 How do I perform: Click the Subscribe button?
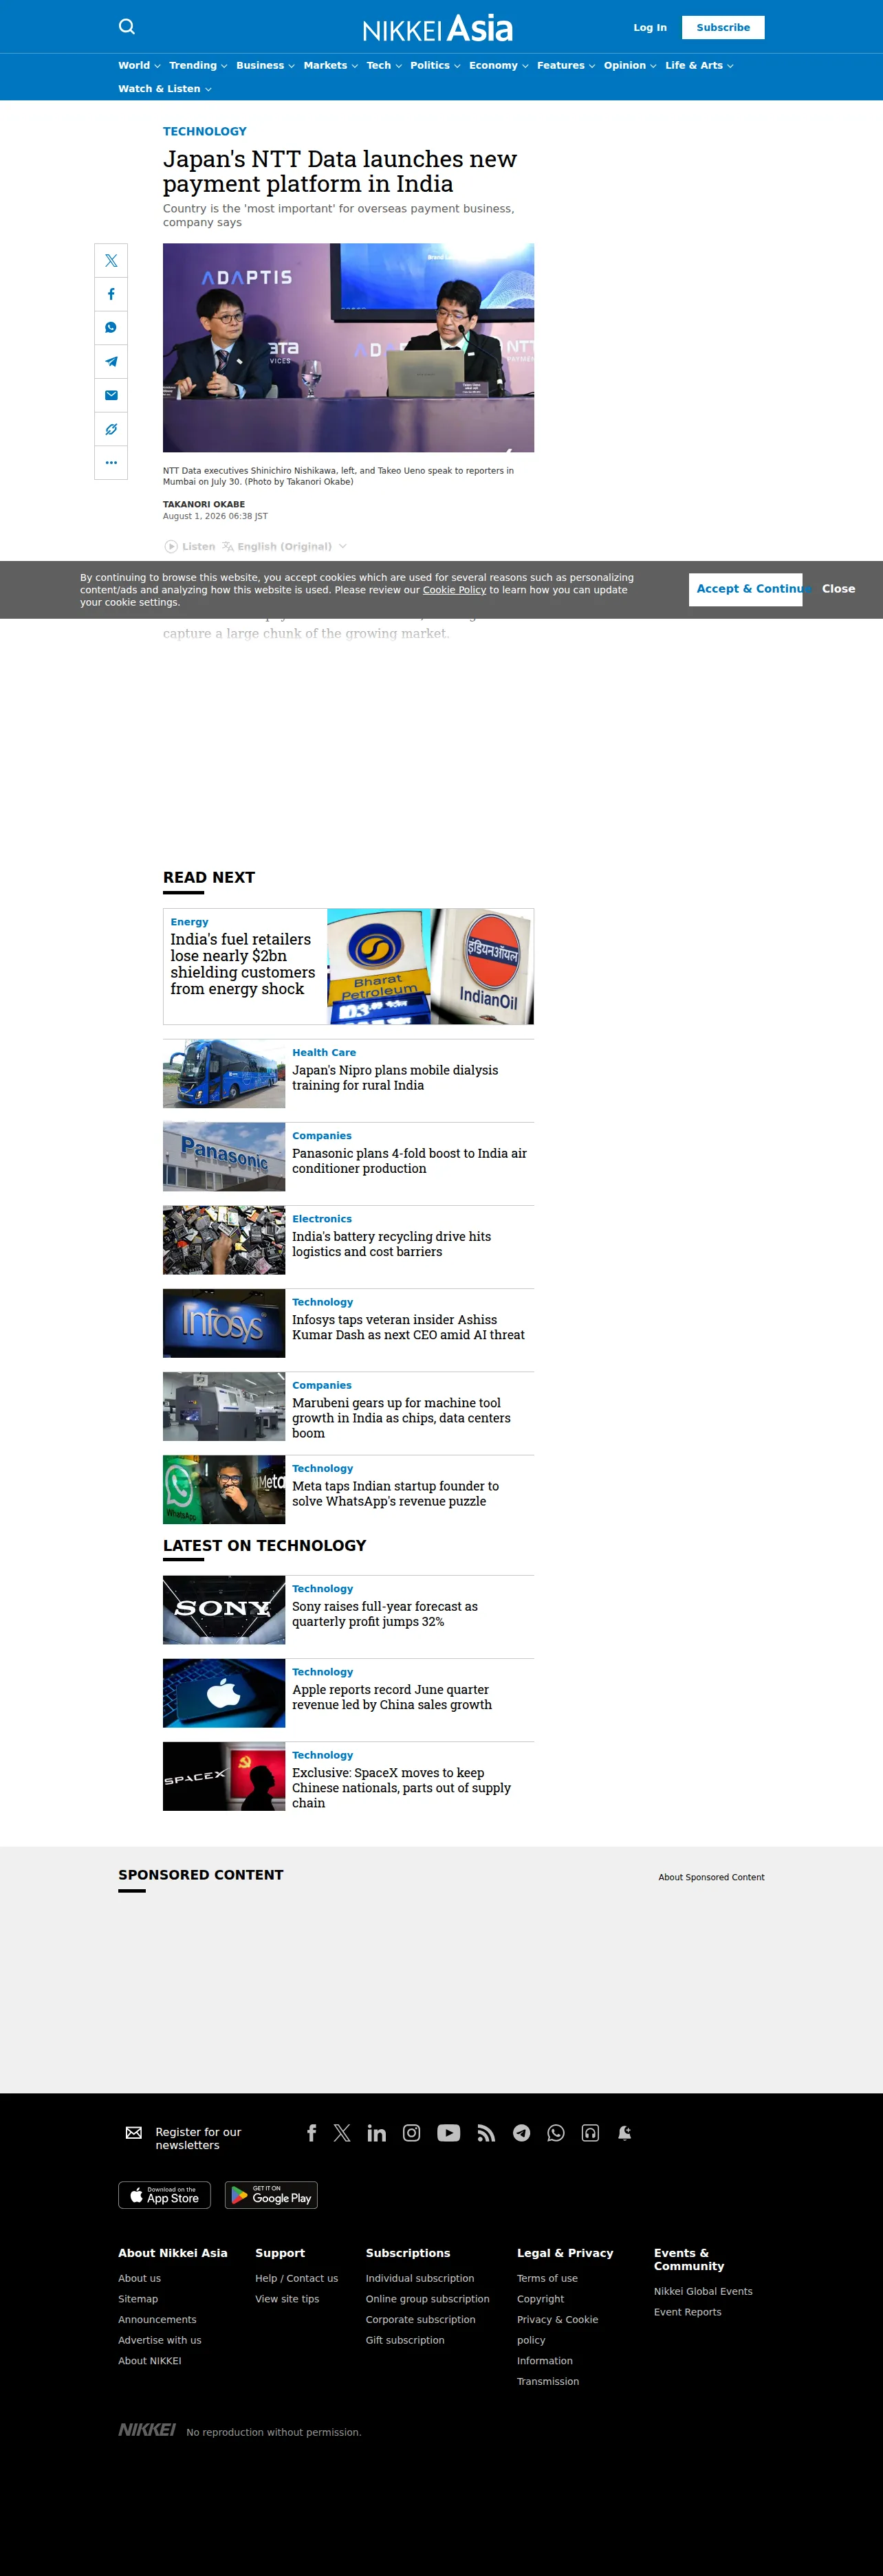click(x=723, y=28)
